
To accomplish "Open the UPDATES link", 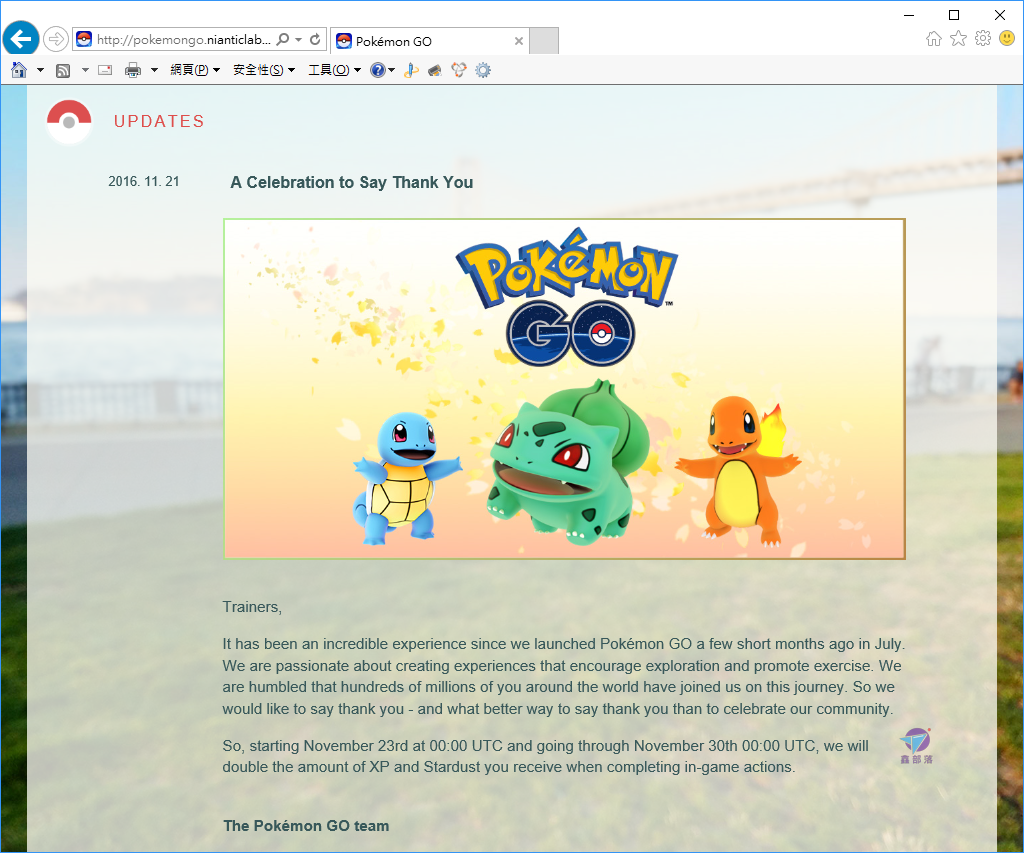I will click(159, 121).
